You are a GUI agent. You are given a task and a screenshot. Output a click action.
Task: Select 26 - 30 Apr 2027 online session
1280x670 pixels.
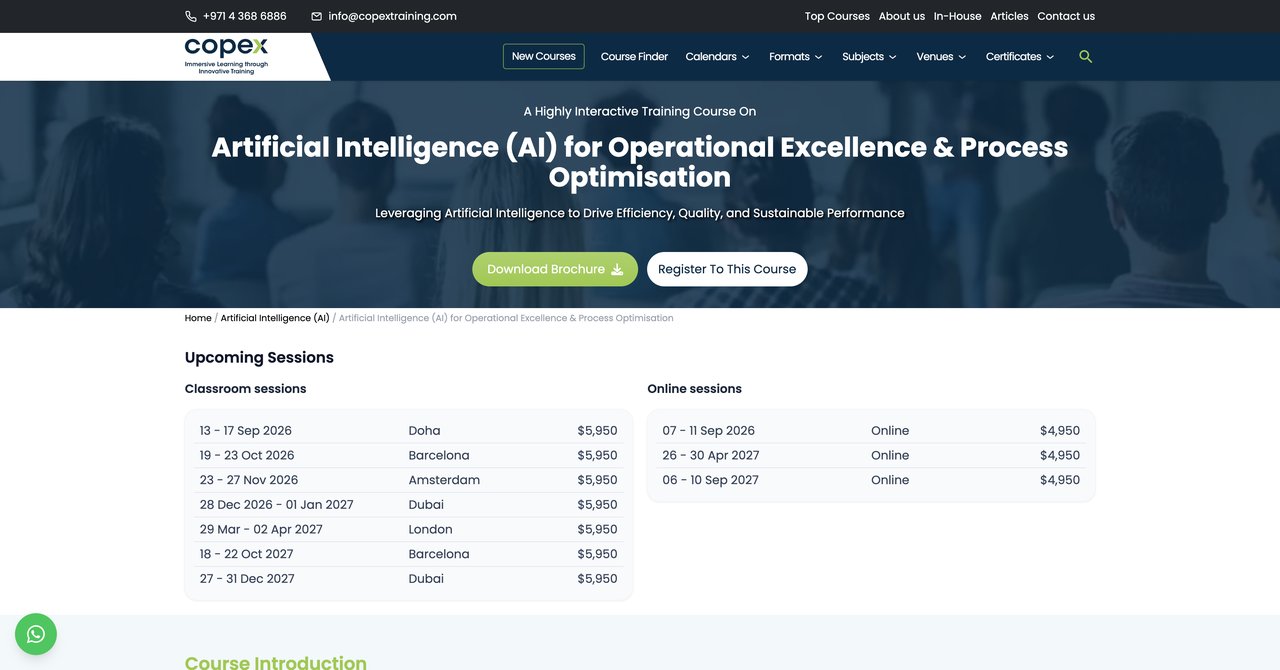871,455
